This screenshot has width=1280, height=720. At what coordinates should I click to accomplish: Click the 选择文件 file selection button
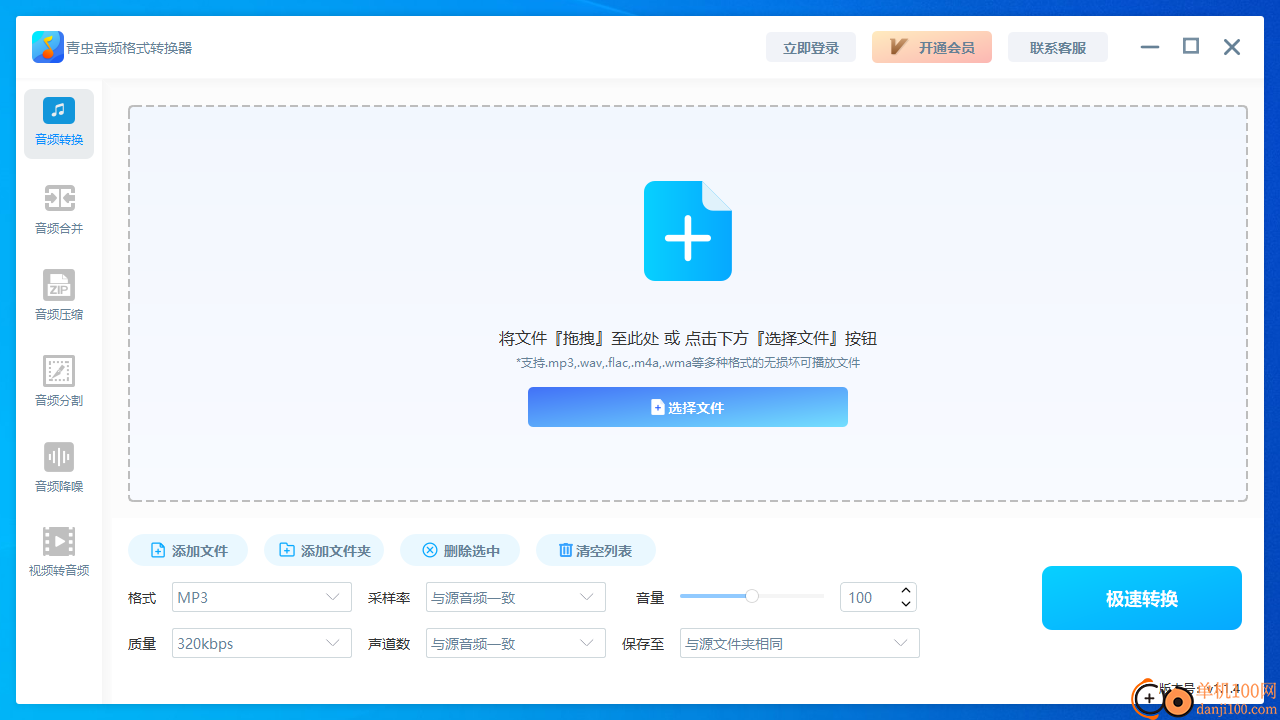(x=687, y=407)
